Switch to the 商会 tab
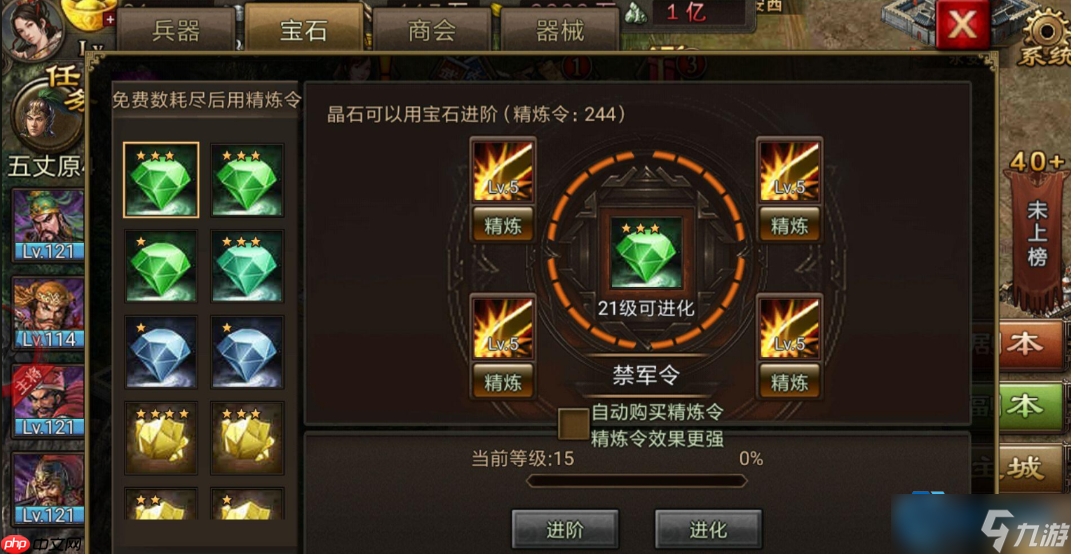The image size is (1071, 554). click(432, 31)
